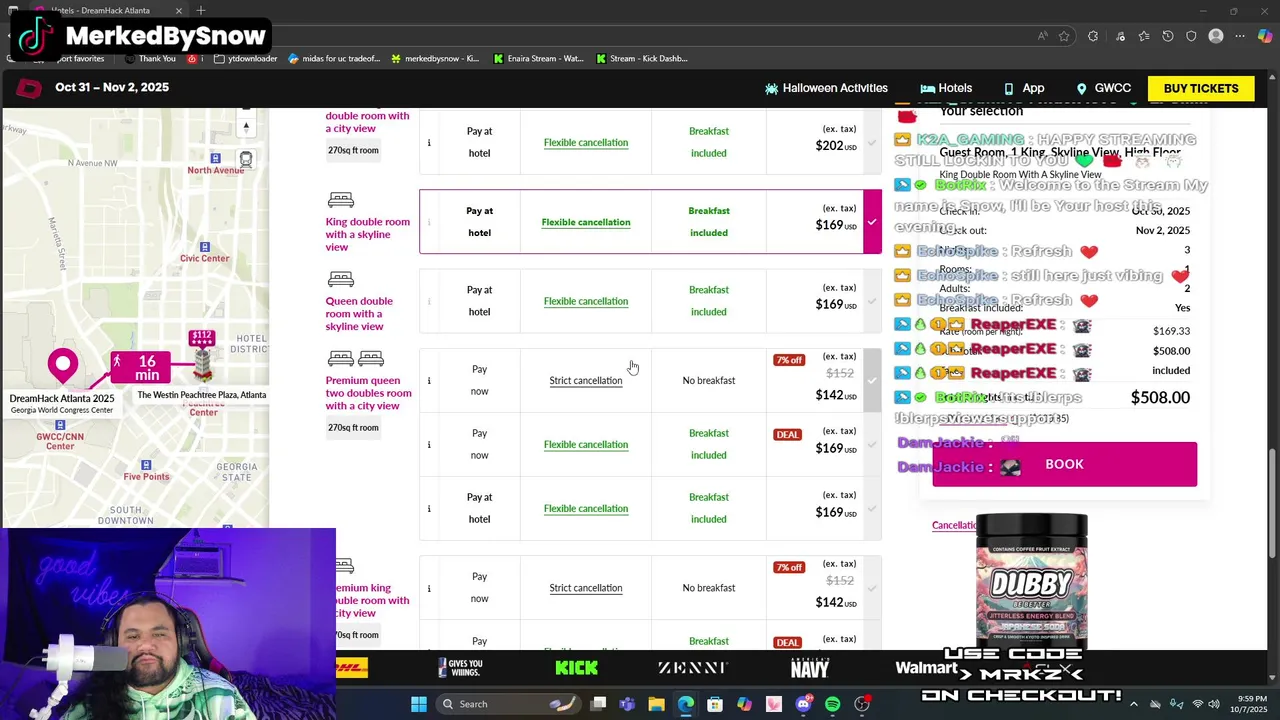Open the Copilot app on the taskbar

[x=744, y=704]
